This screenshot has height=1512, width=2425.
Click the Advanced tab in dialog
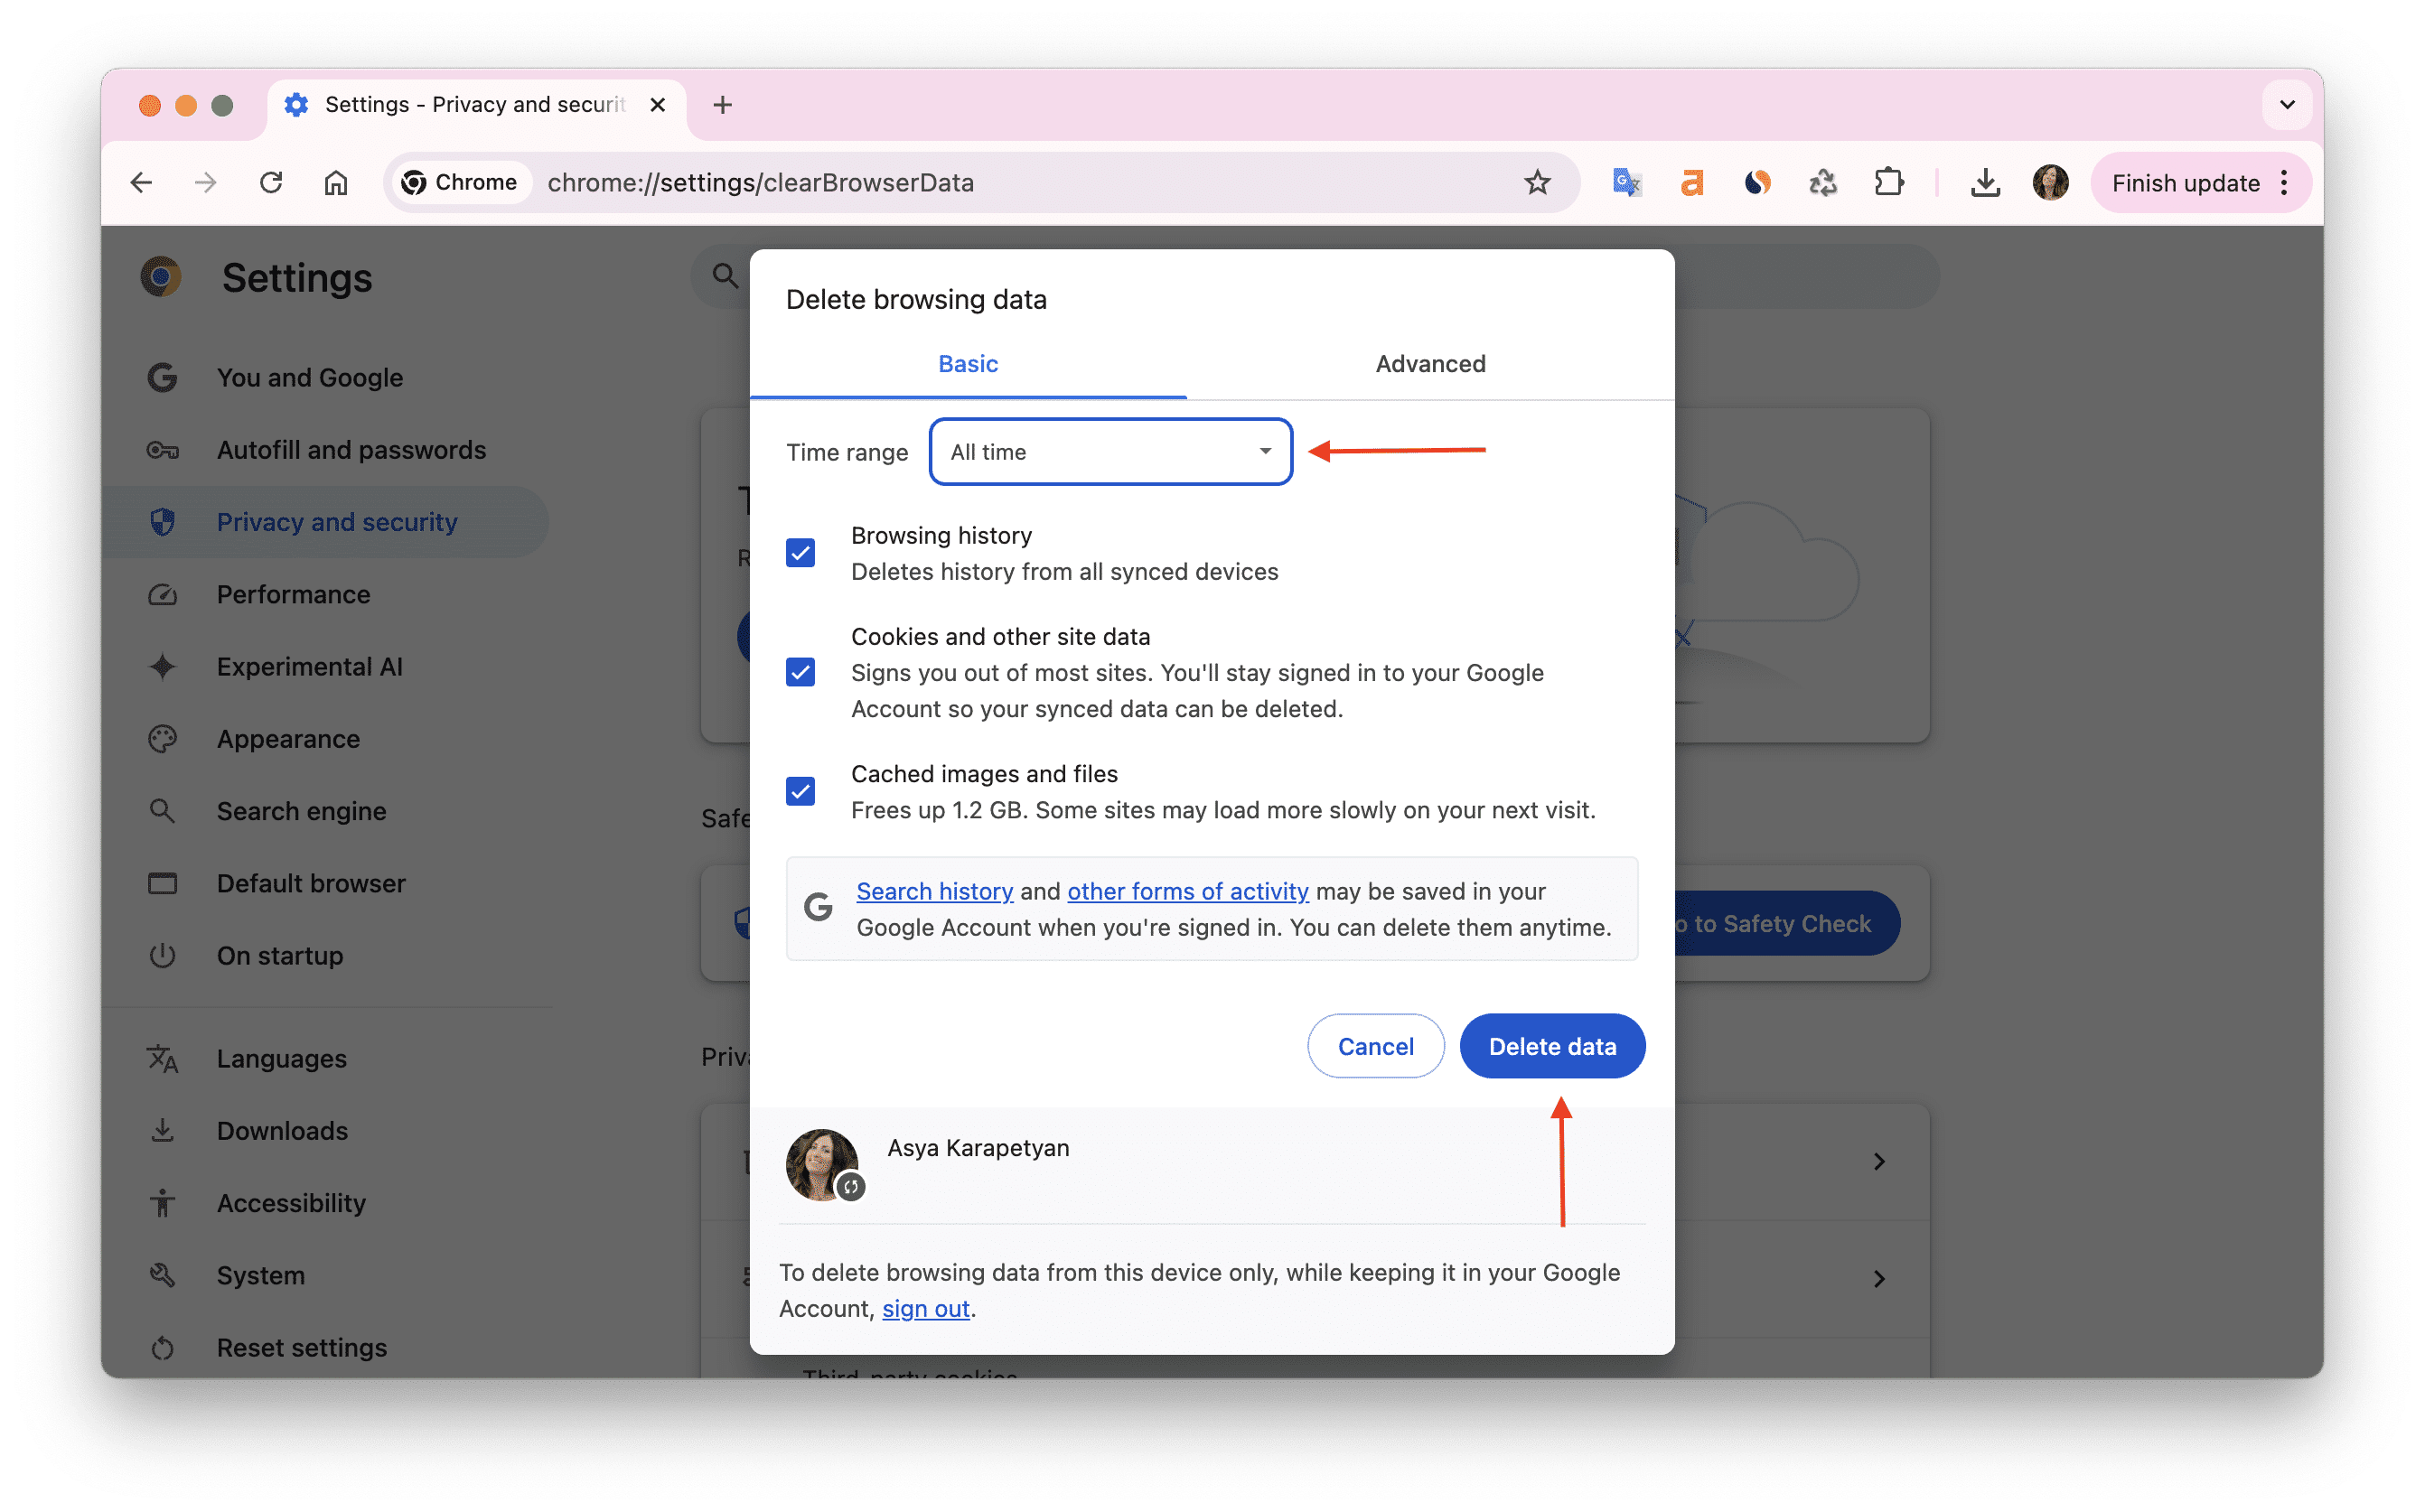pos(1430,364)
